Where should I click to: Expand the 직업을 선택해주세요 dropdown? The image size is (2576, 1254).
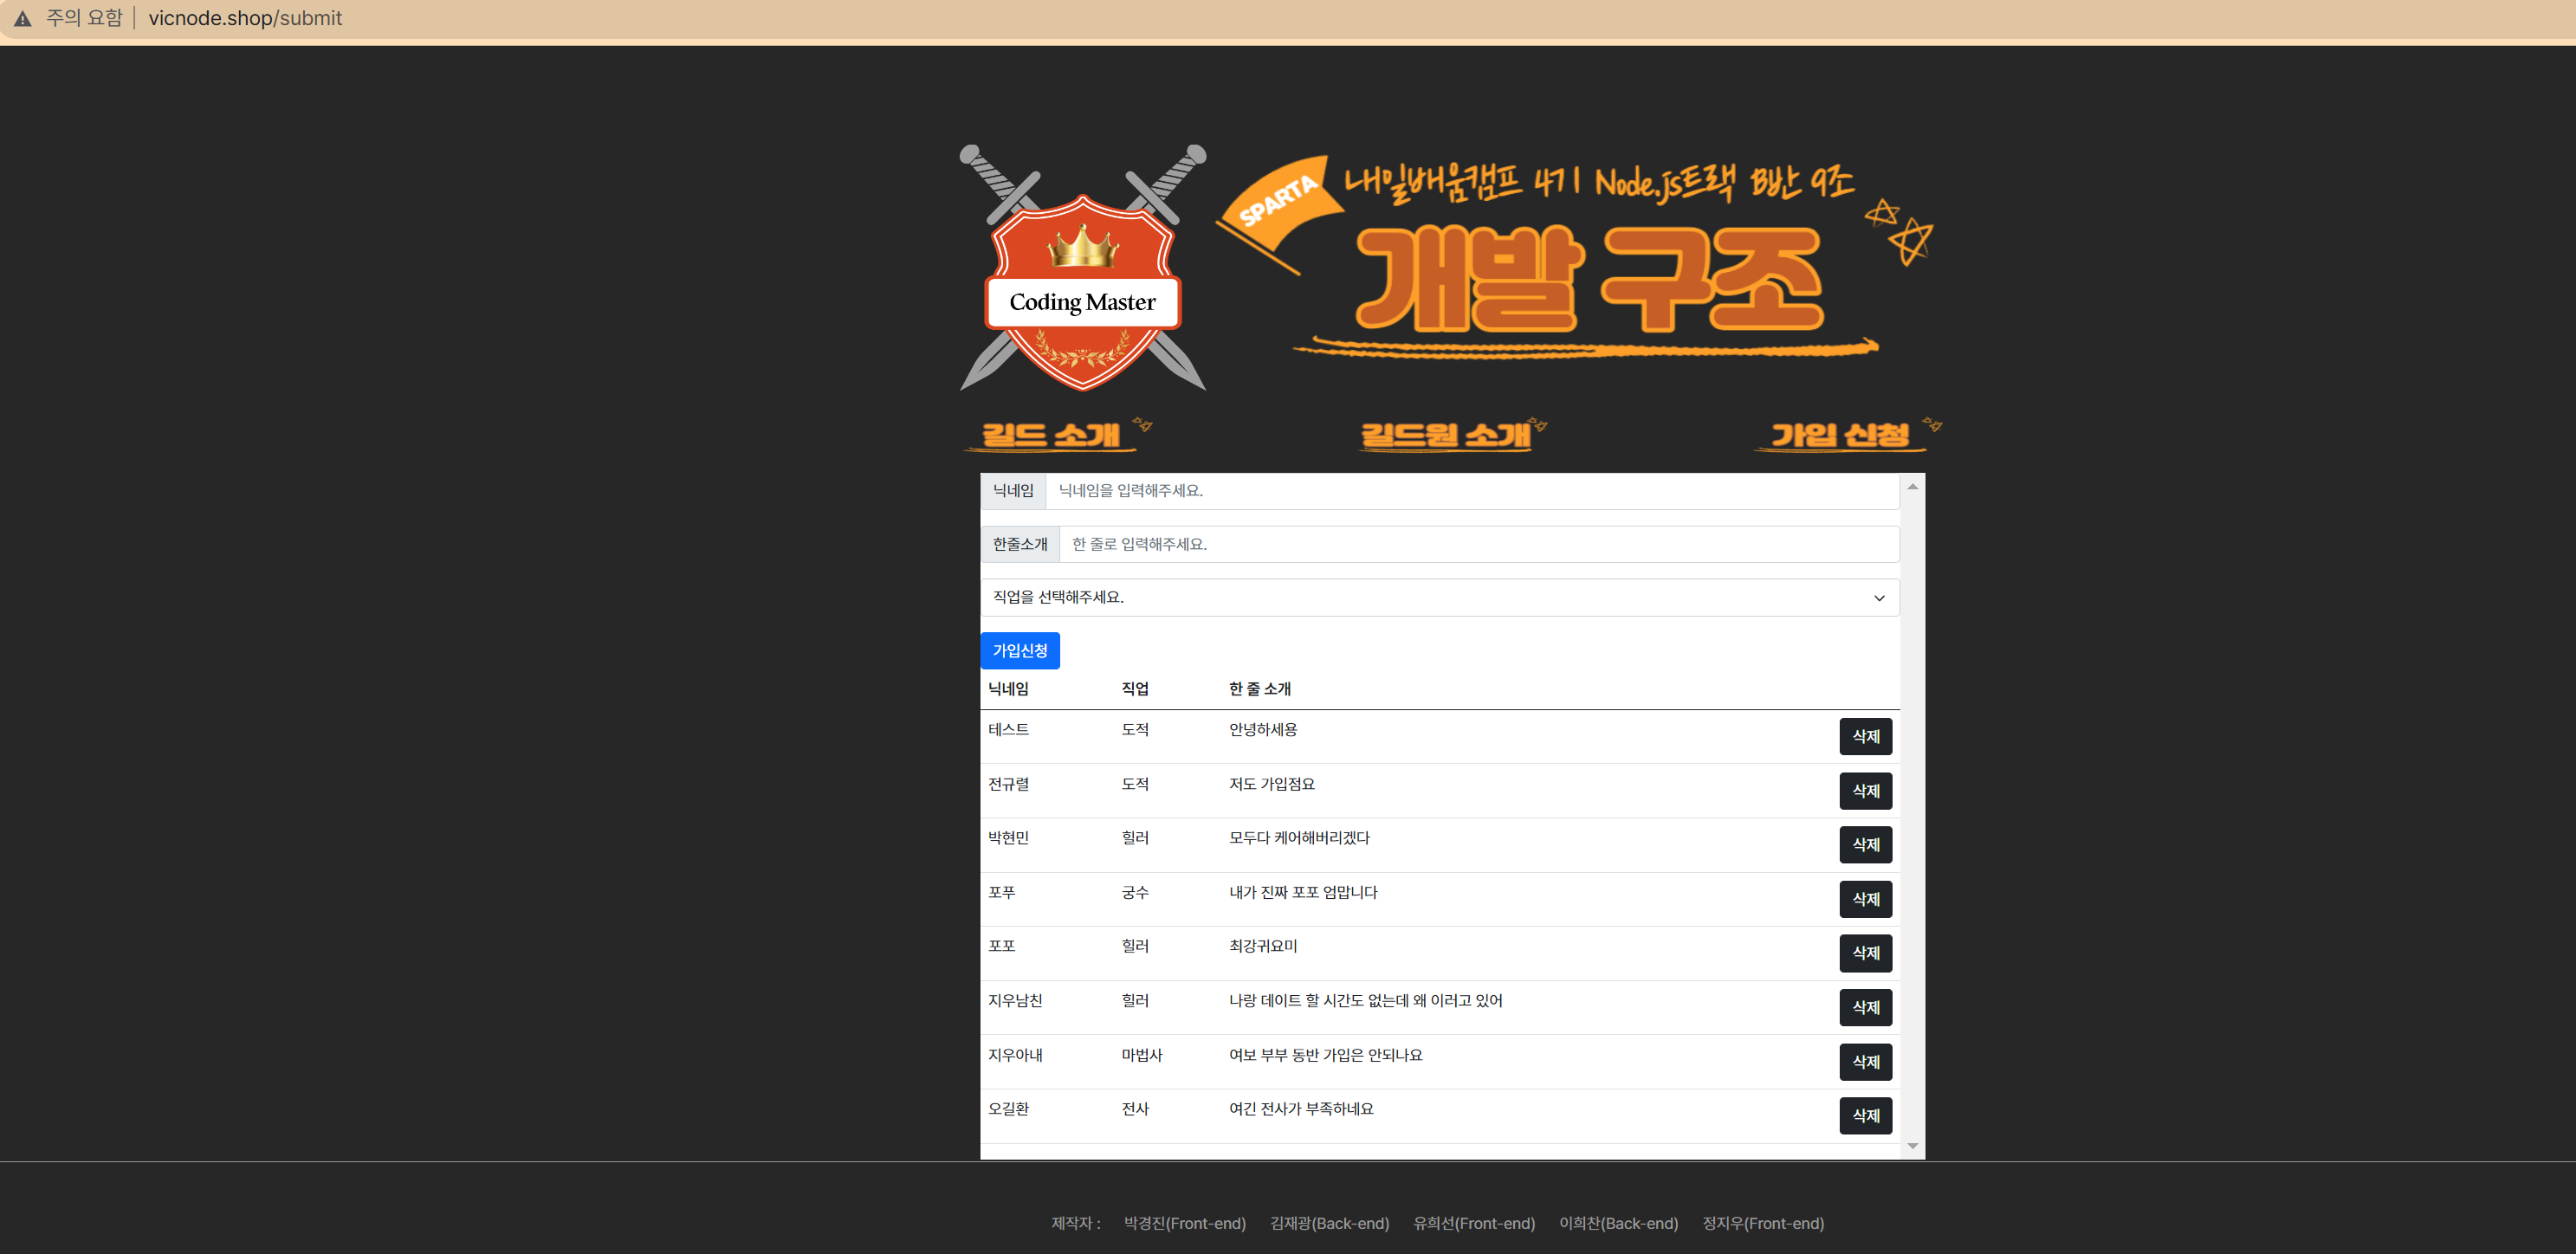pyautogui.click(x=1438, y=597)
